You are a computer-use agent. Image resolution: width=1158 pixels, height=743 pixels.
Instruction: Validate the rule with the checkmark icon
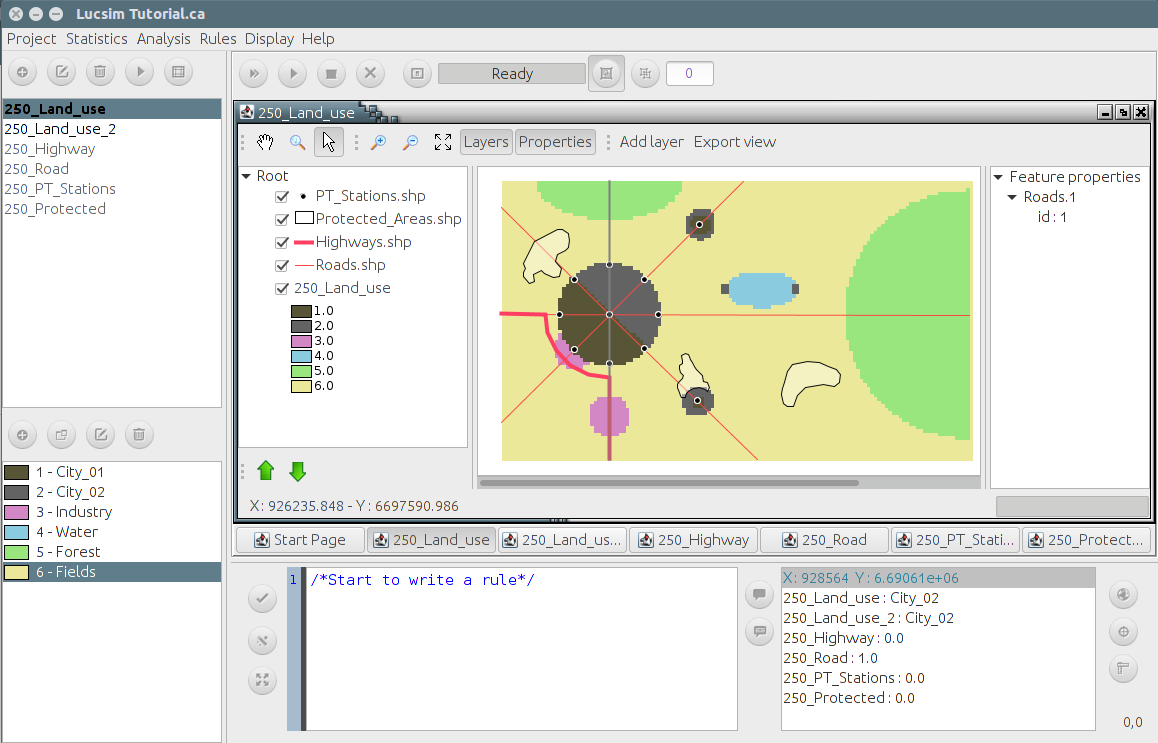261,598
